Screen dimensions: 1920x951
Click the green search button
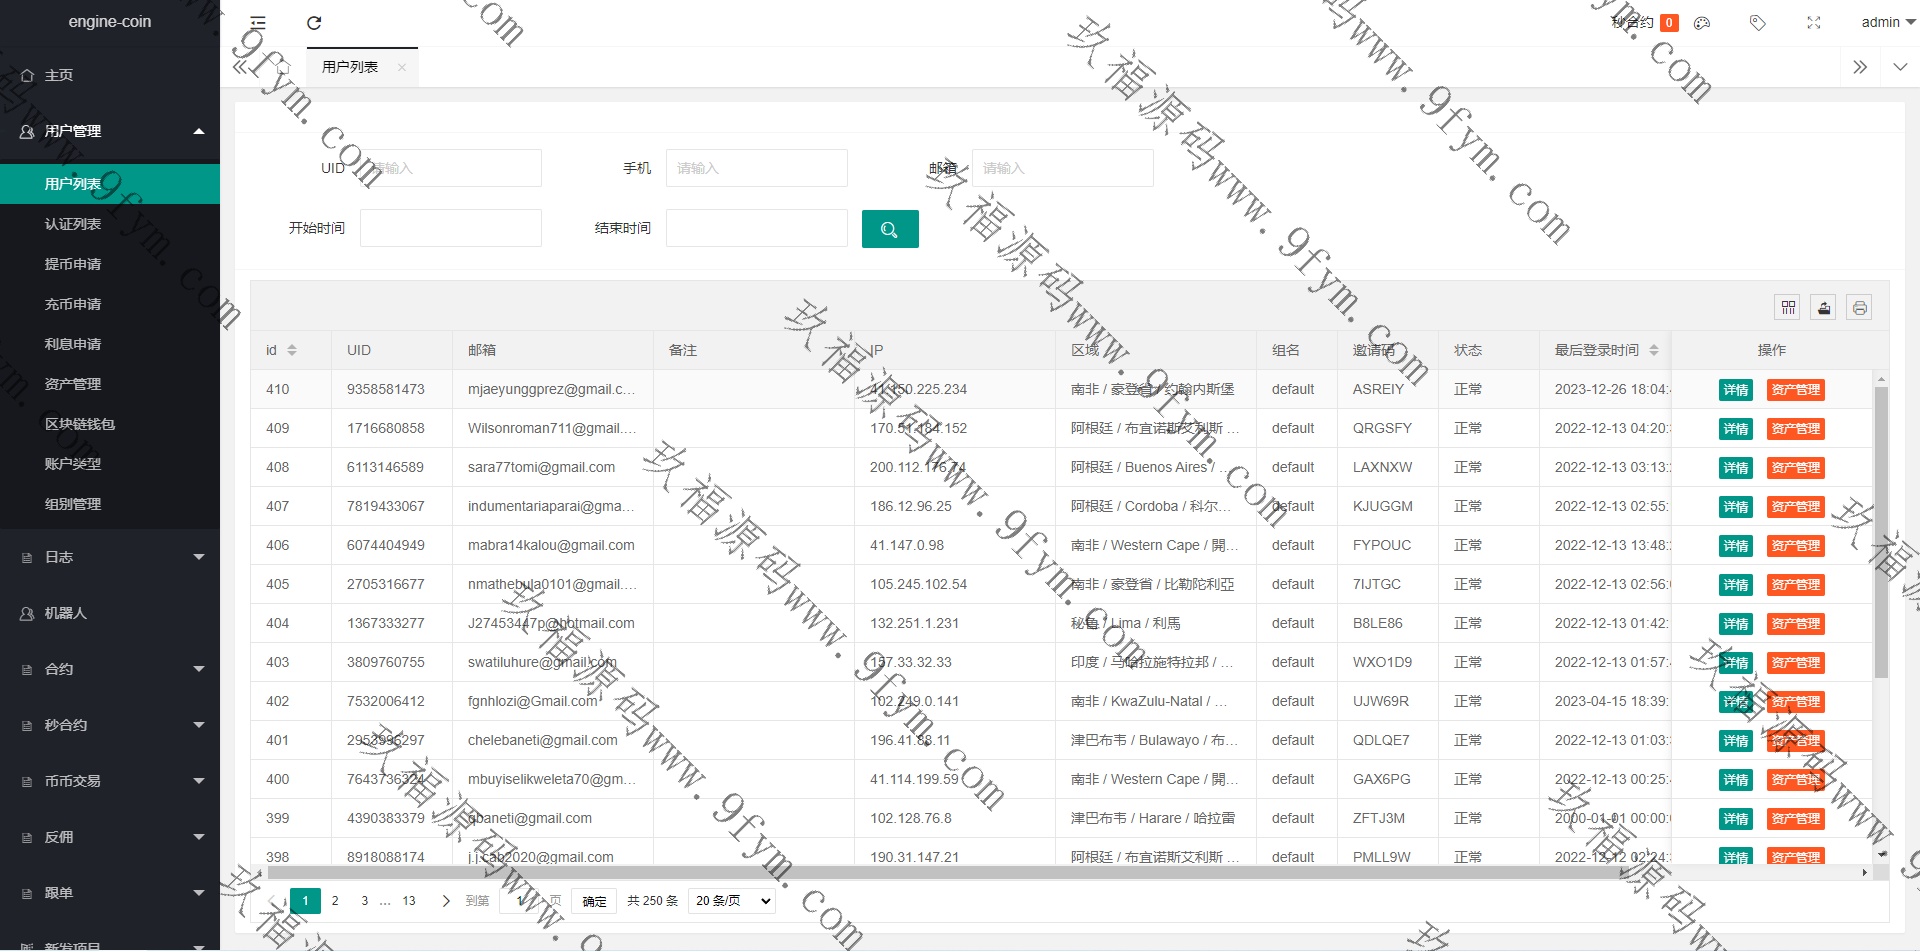point(889,229)
